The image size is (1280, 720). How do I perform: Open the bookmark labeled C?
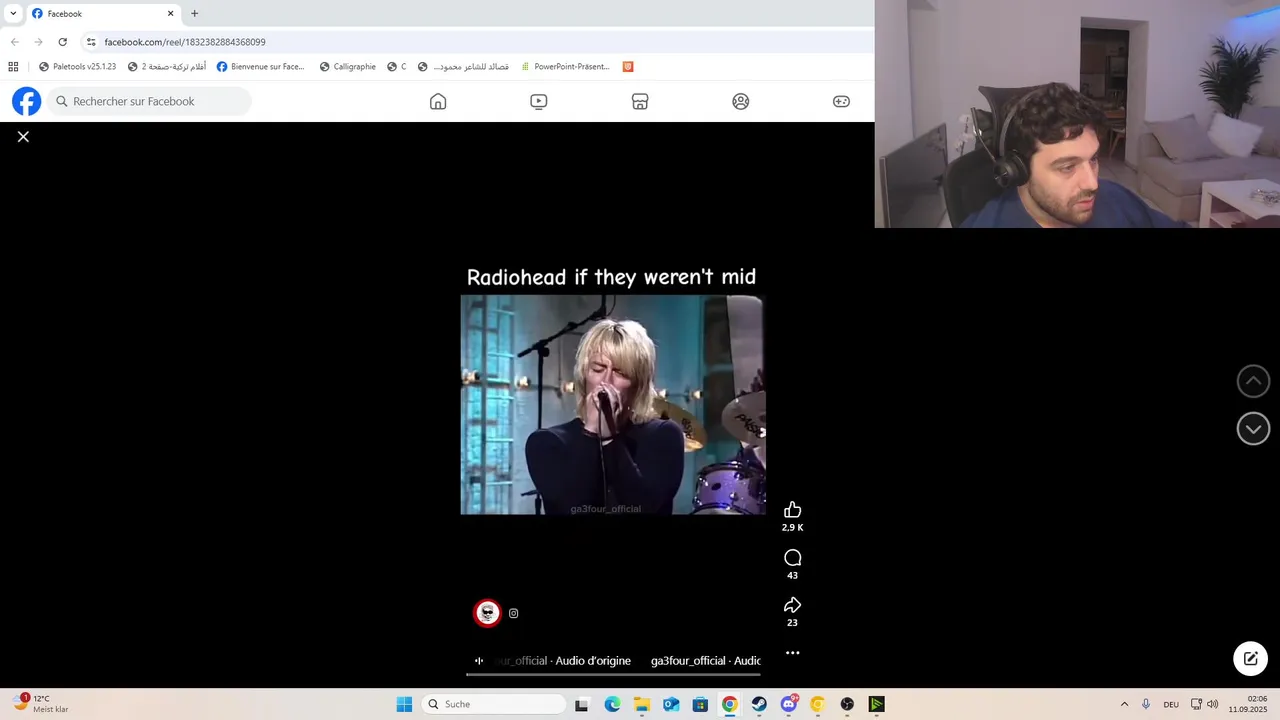[x=397, y=67]
